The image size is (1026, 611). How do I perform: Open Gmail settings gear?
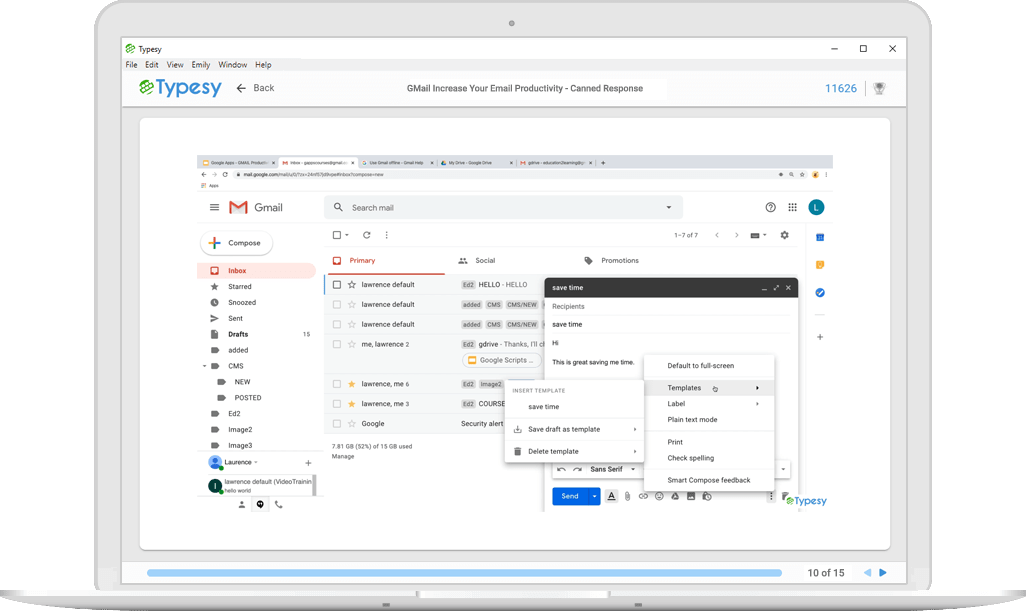point(785,235)
